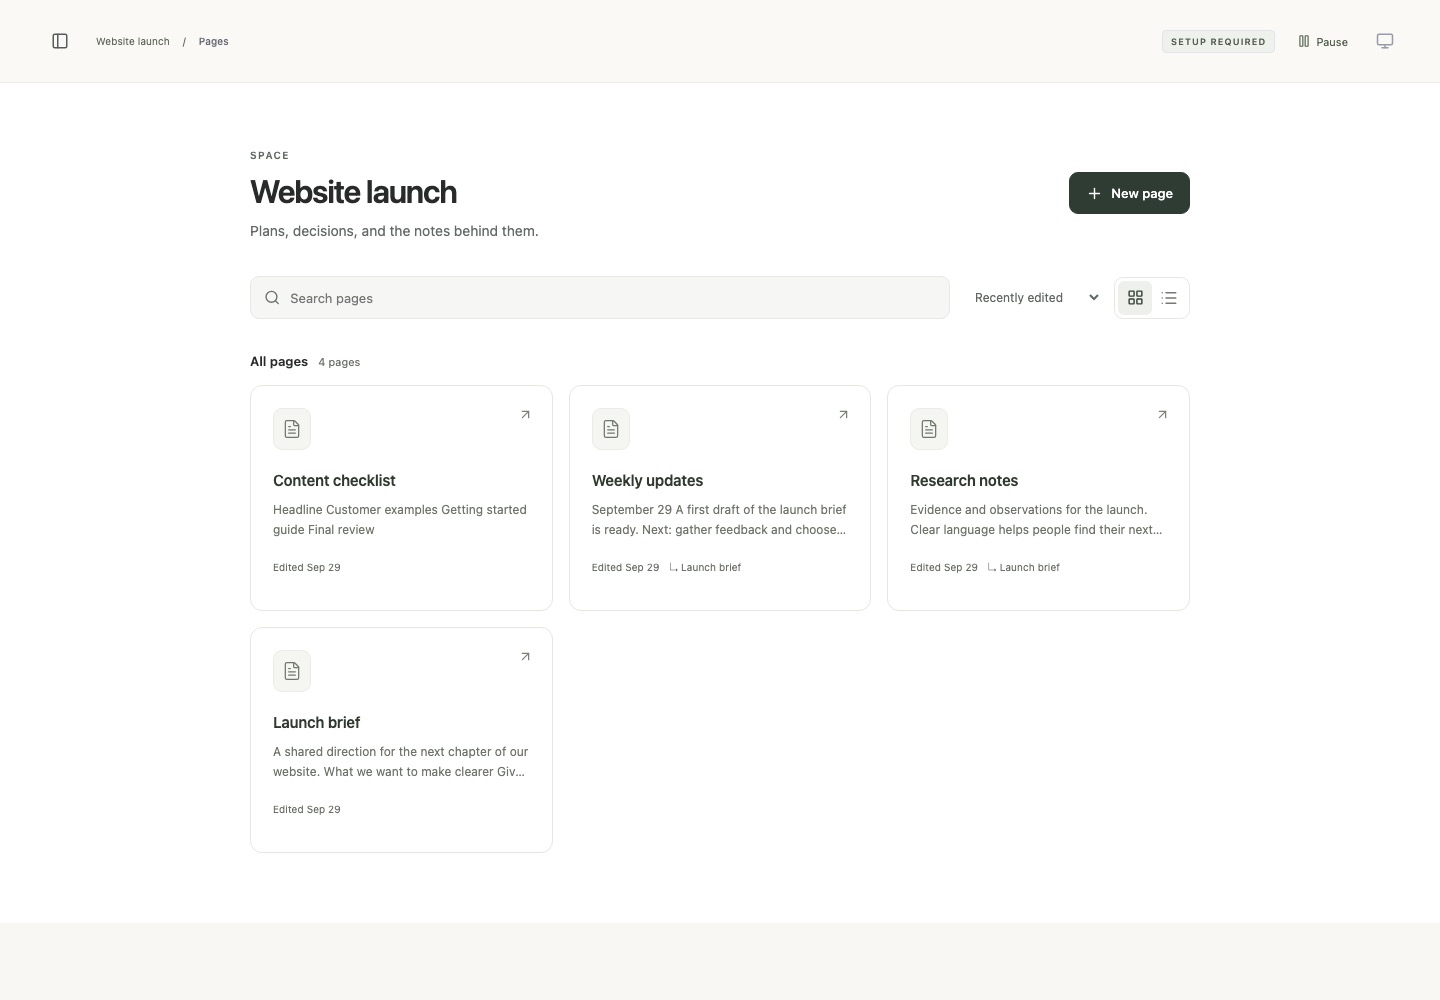Screen dimensions: 1440x1000
Task: Switch to list view
Action: coord(1169,298)
